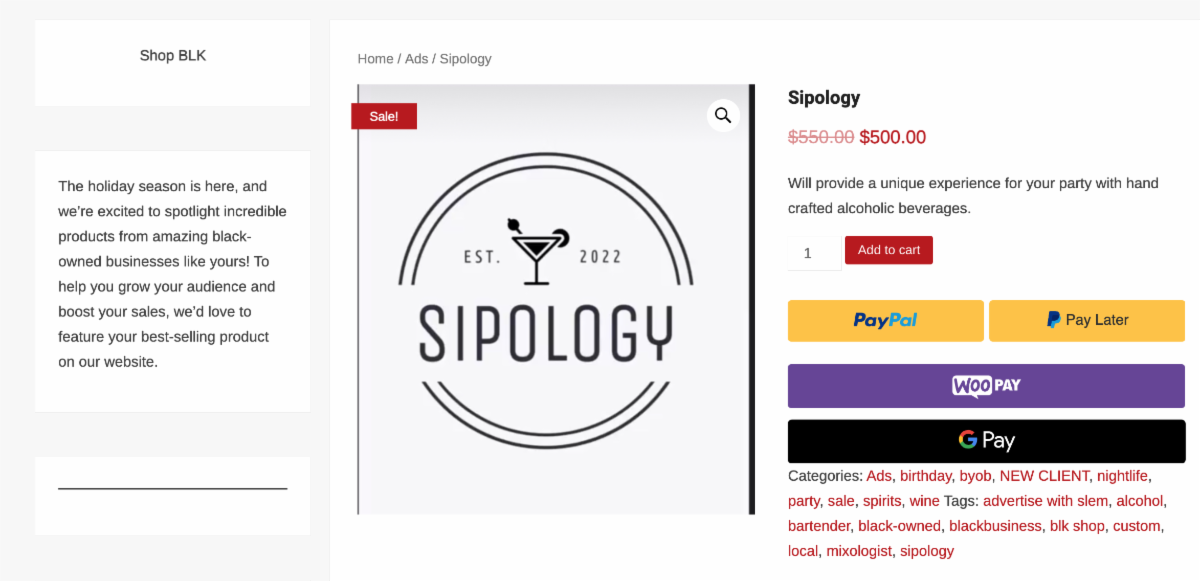Viewport: 1200px width, 581px height.
Task: Browse the nightlife category link
Action: (x=1122, y=476)
